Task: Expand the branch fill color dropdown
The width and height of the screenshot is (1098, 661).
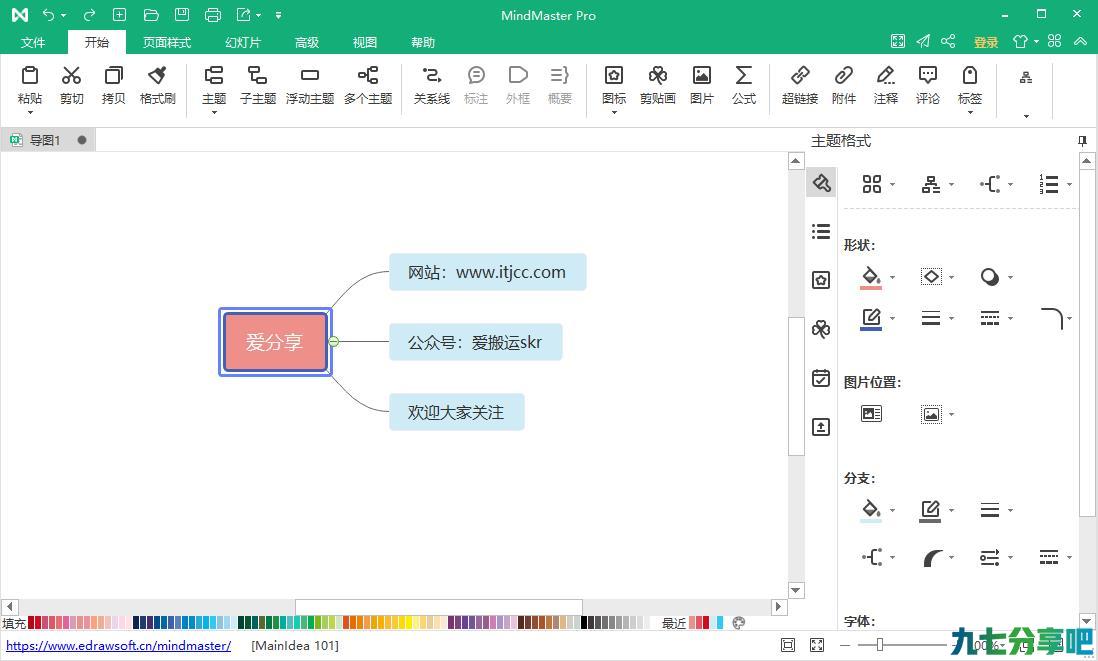Action: (x=892, y=510)
